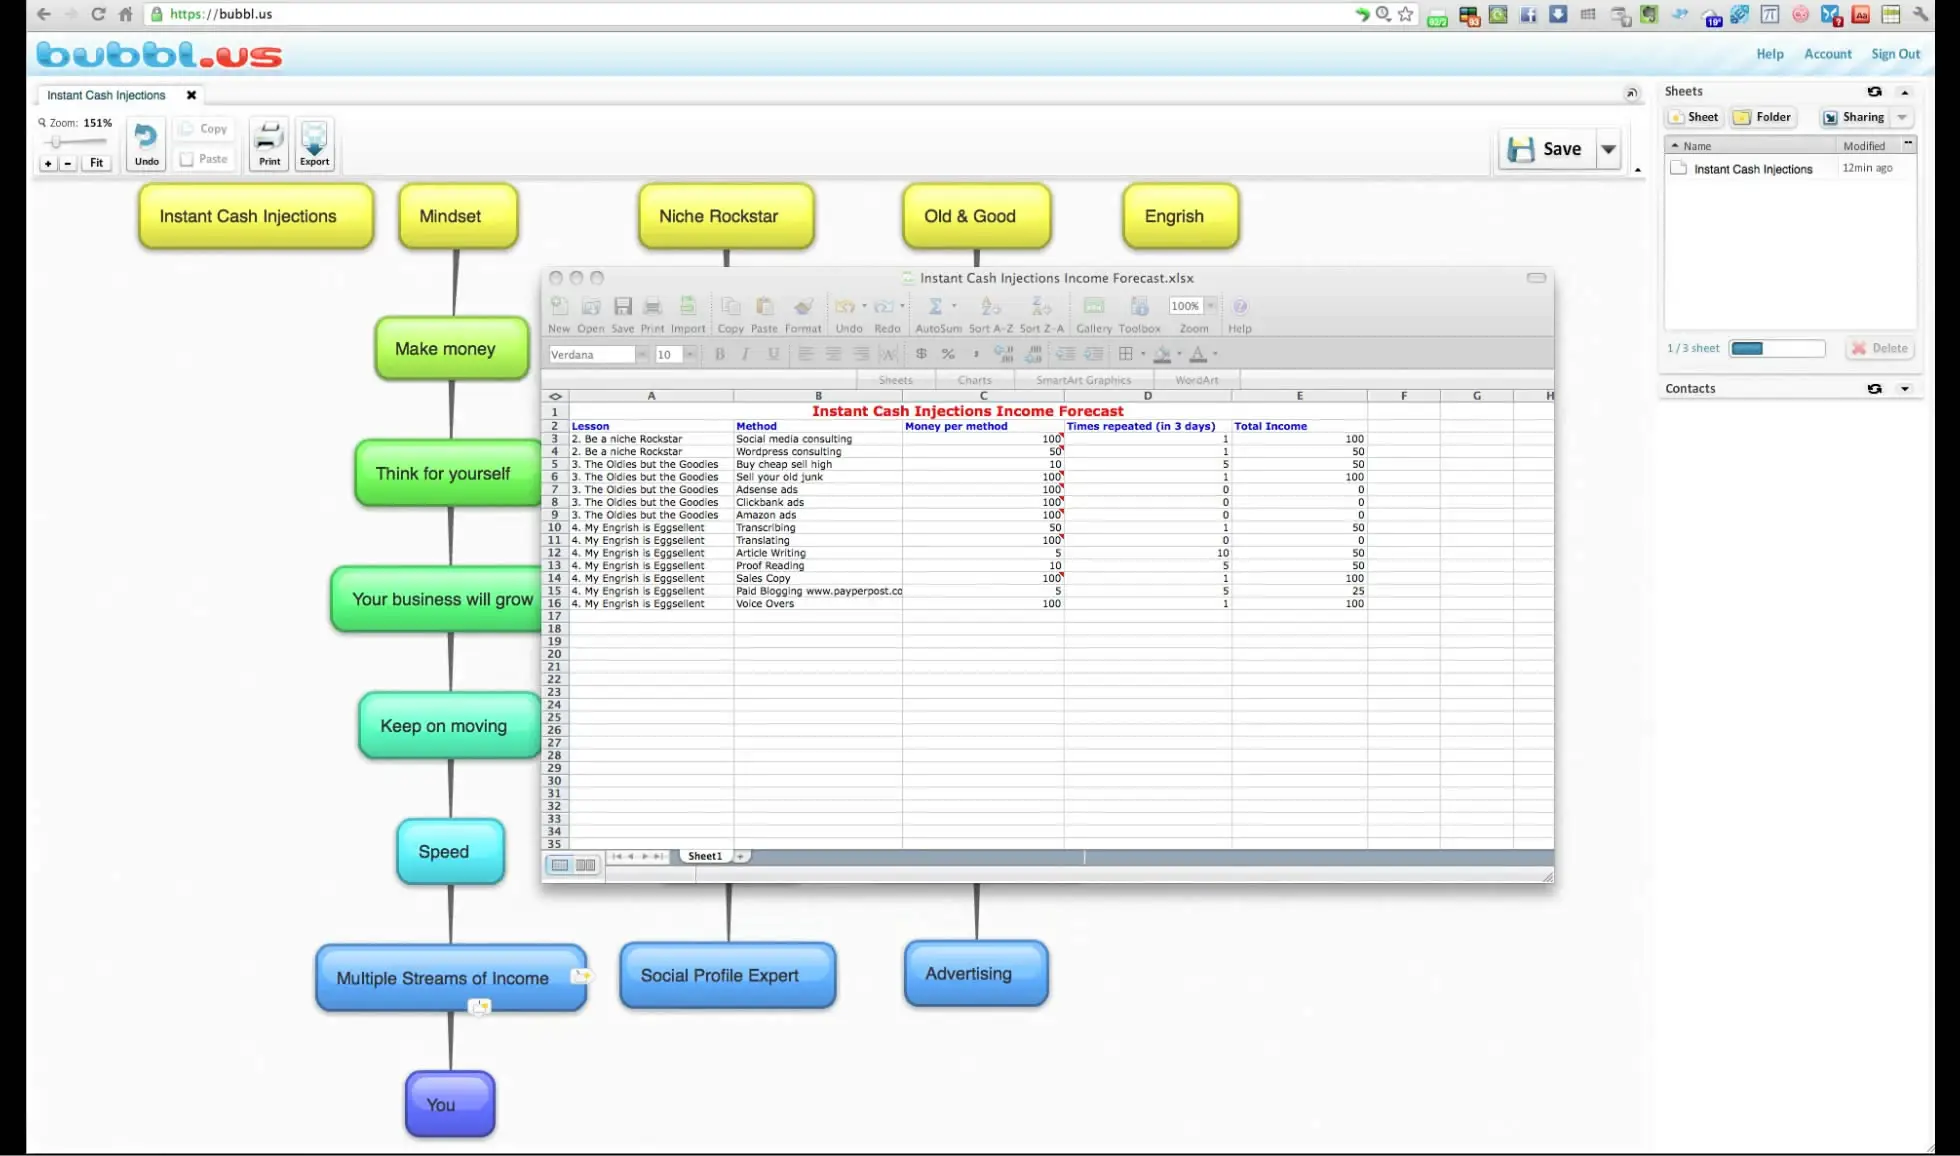
Task: Click the Excel Open icon
Action: (591, 306)
